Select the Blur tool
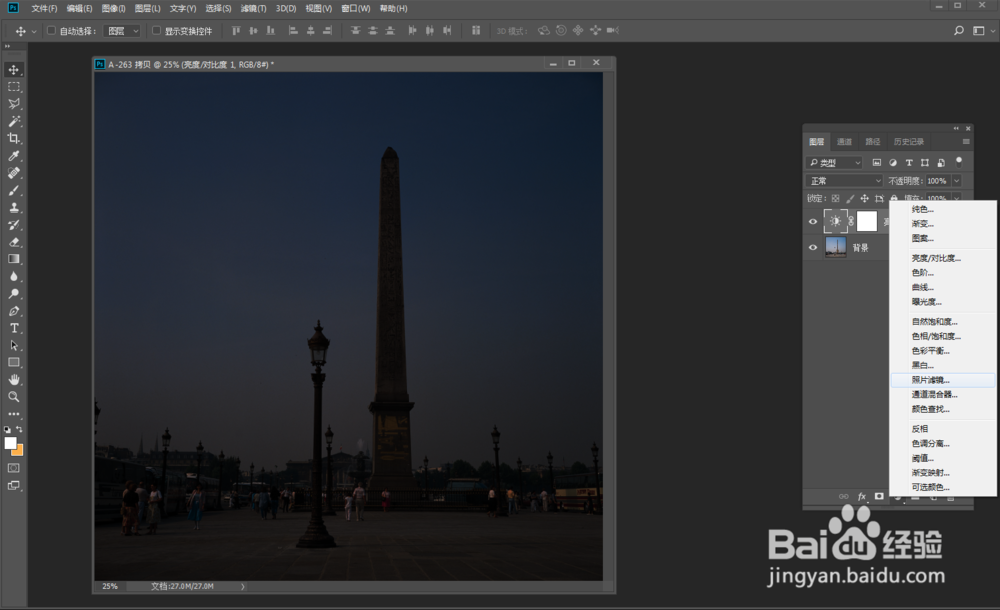Viewport: 1000px width, 610px height. pyautogui.click(x=13, y=276)
